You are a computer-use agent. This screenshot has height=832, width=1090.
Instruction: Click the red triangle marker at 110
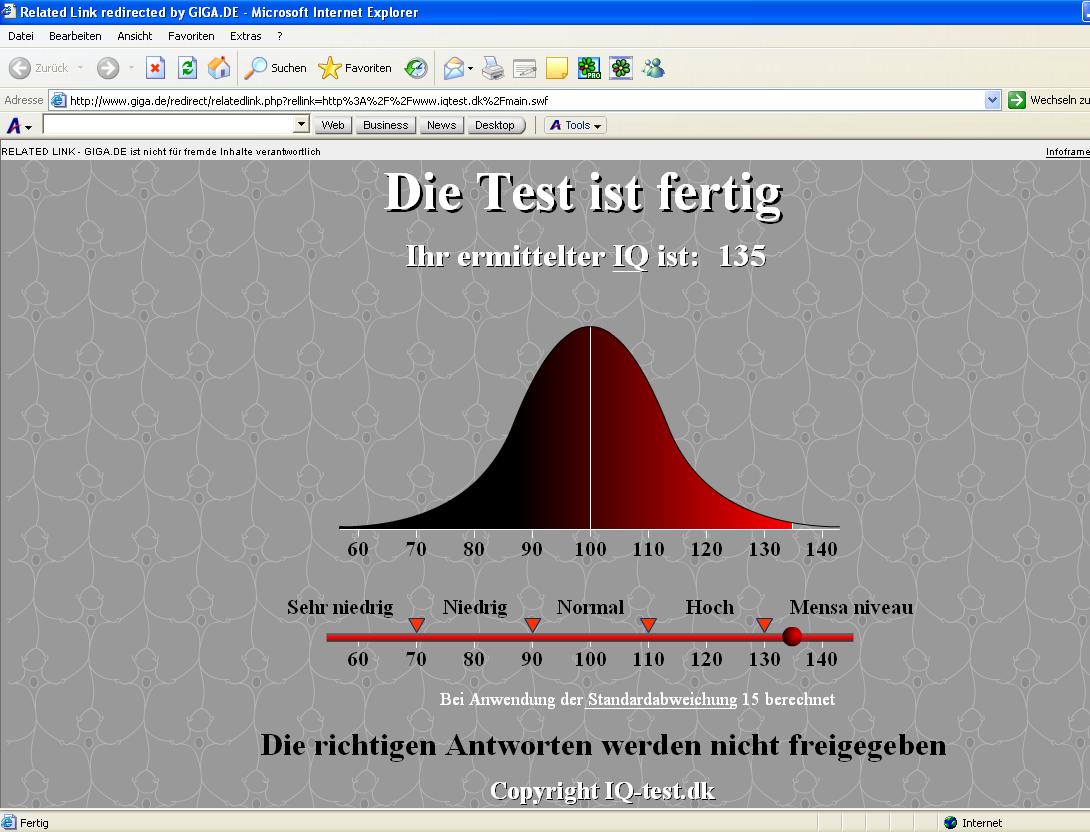648,624
